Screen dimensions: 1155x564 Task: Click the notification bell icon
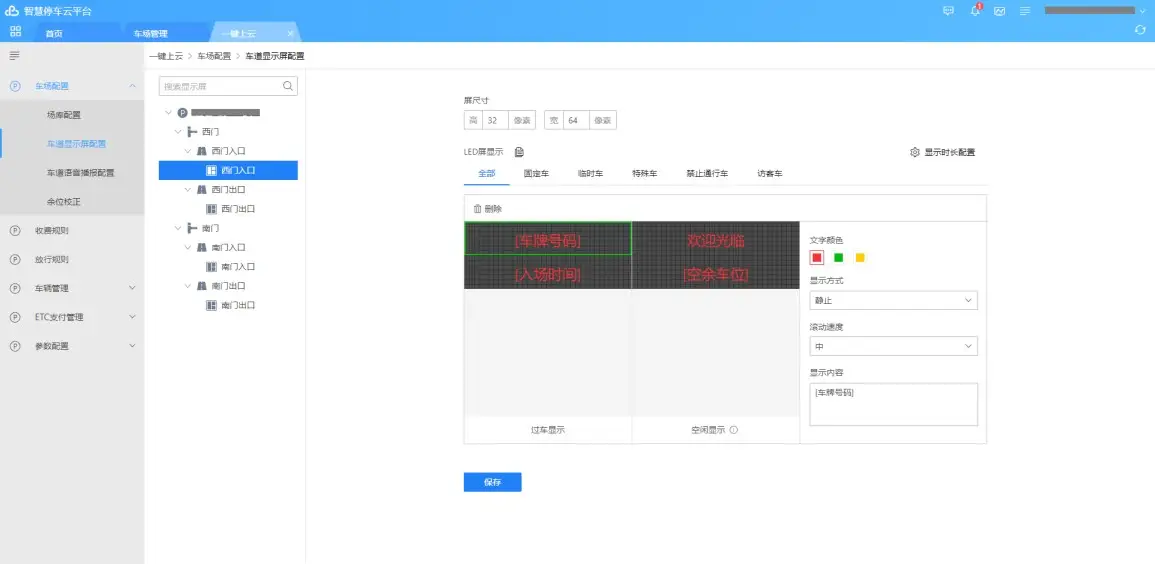click(x=975, y=11)
